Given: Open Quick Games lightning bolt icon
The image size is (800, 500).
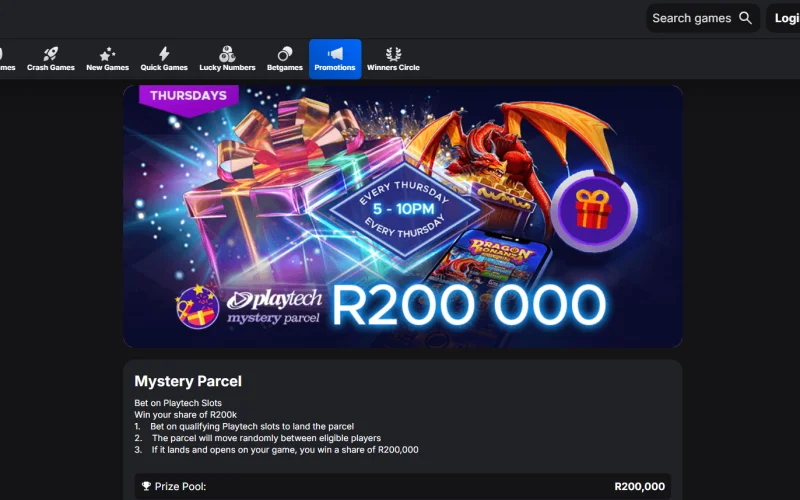Looking at the screenshot, I should 164,54.
